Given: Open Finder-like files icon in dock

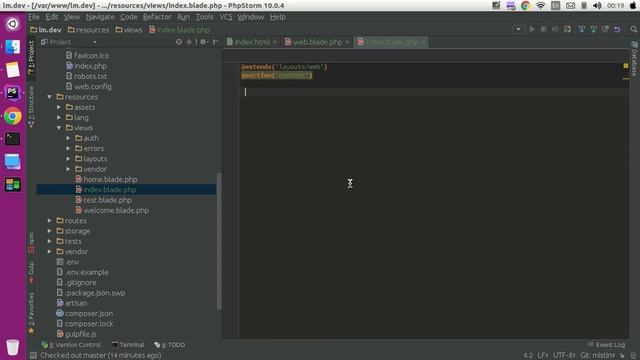Looking at the screenshot, I should pyautogui.click(x=13, y=47).
